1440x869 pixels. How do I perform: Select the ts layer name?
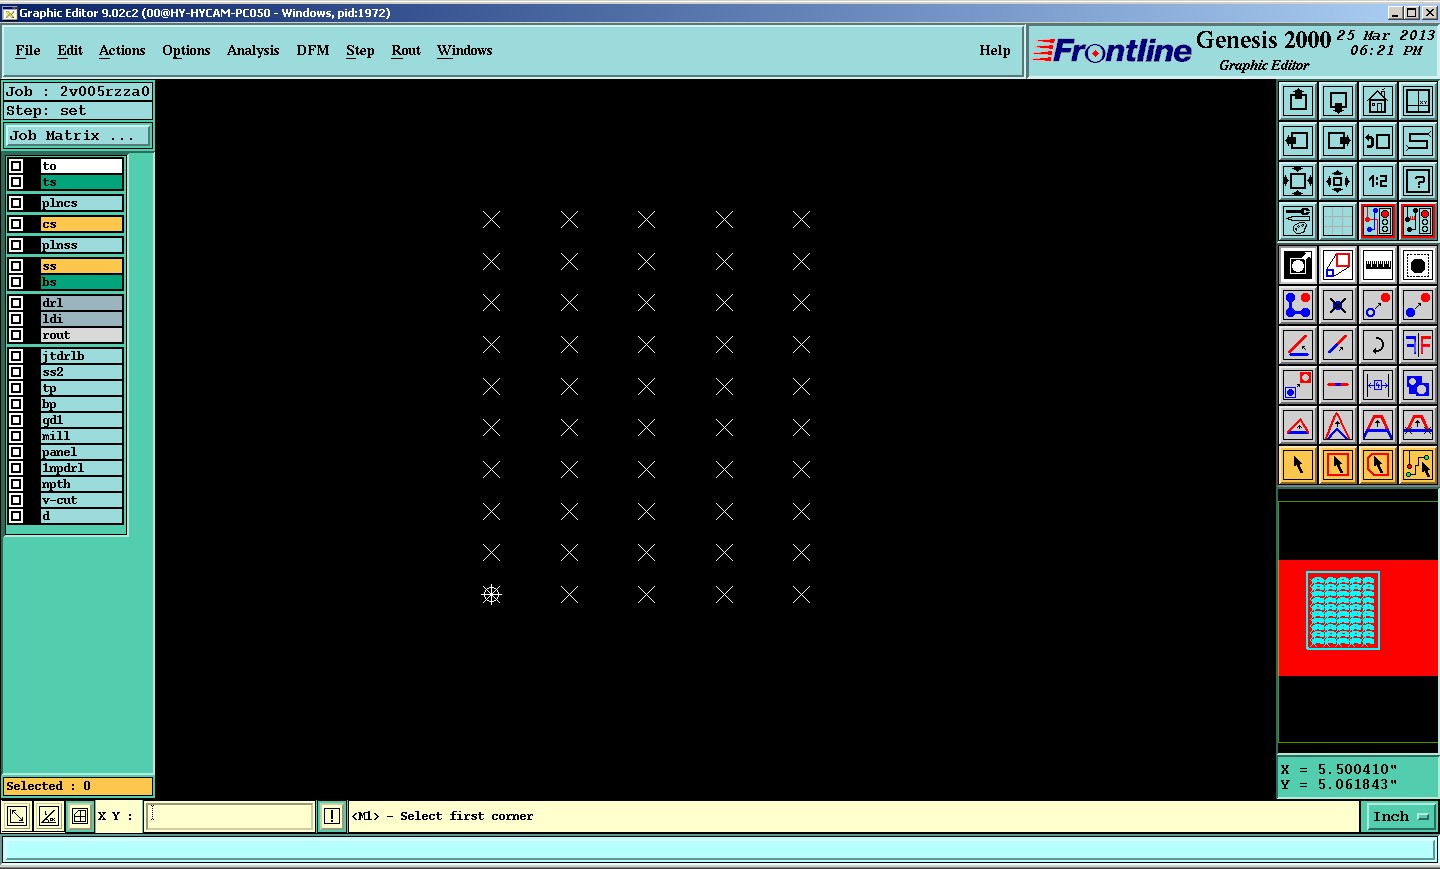(x=81, y=182)
